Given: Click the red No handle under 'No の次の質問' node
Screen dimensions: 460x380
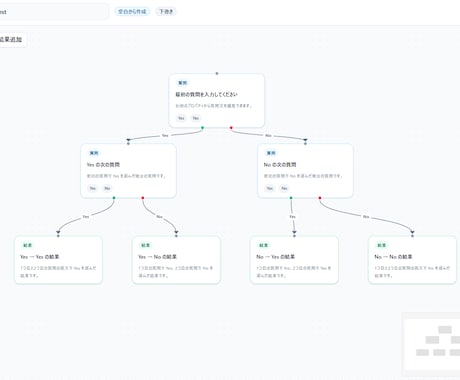Looking at the screenshot, I should pyautogui.click(x=320, y=198).
